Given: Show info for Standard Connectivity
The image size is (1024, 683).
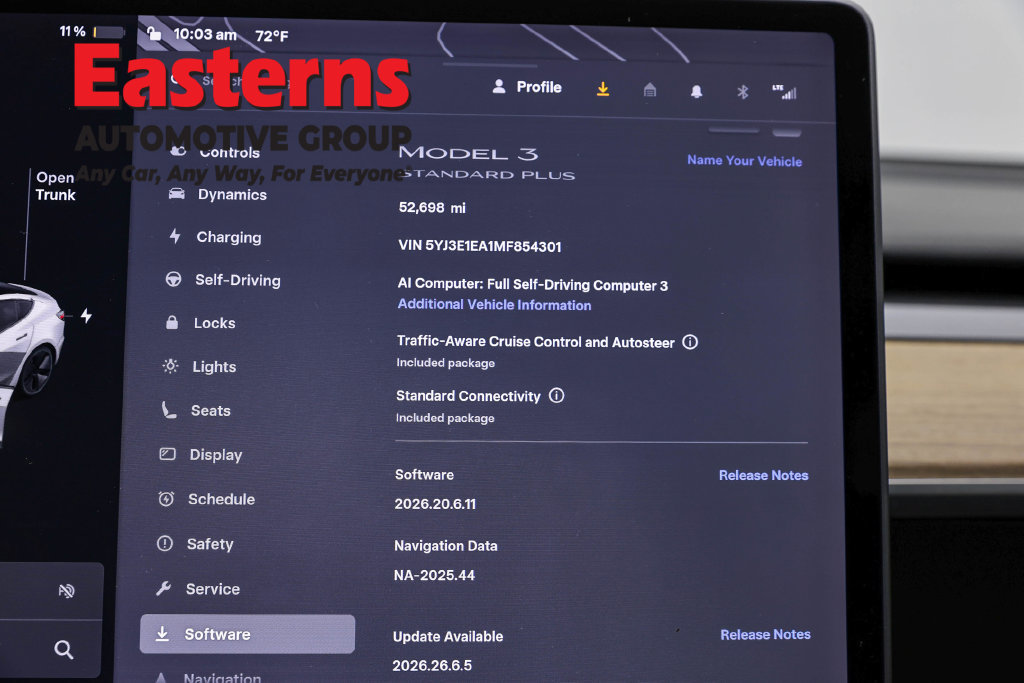Looking at the screenshot, I should click(556, 396).
